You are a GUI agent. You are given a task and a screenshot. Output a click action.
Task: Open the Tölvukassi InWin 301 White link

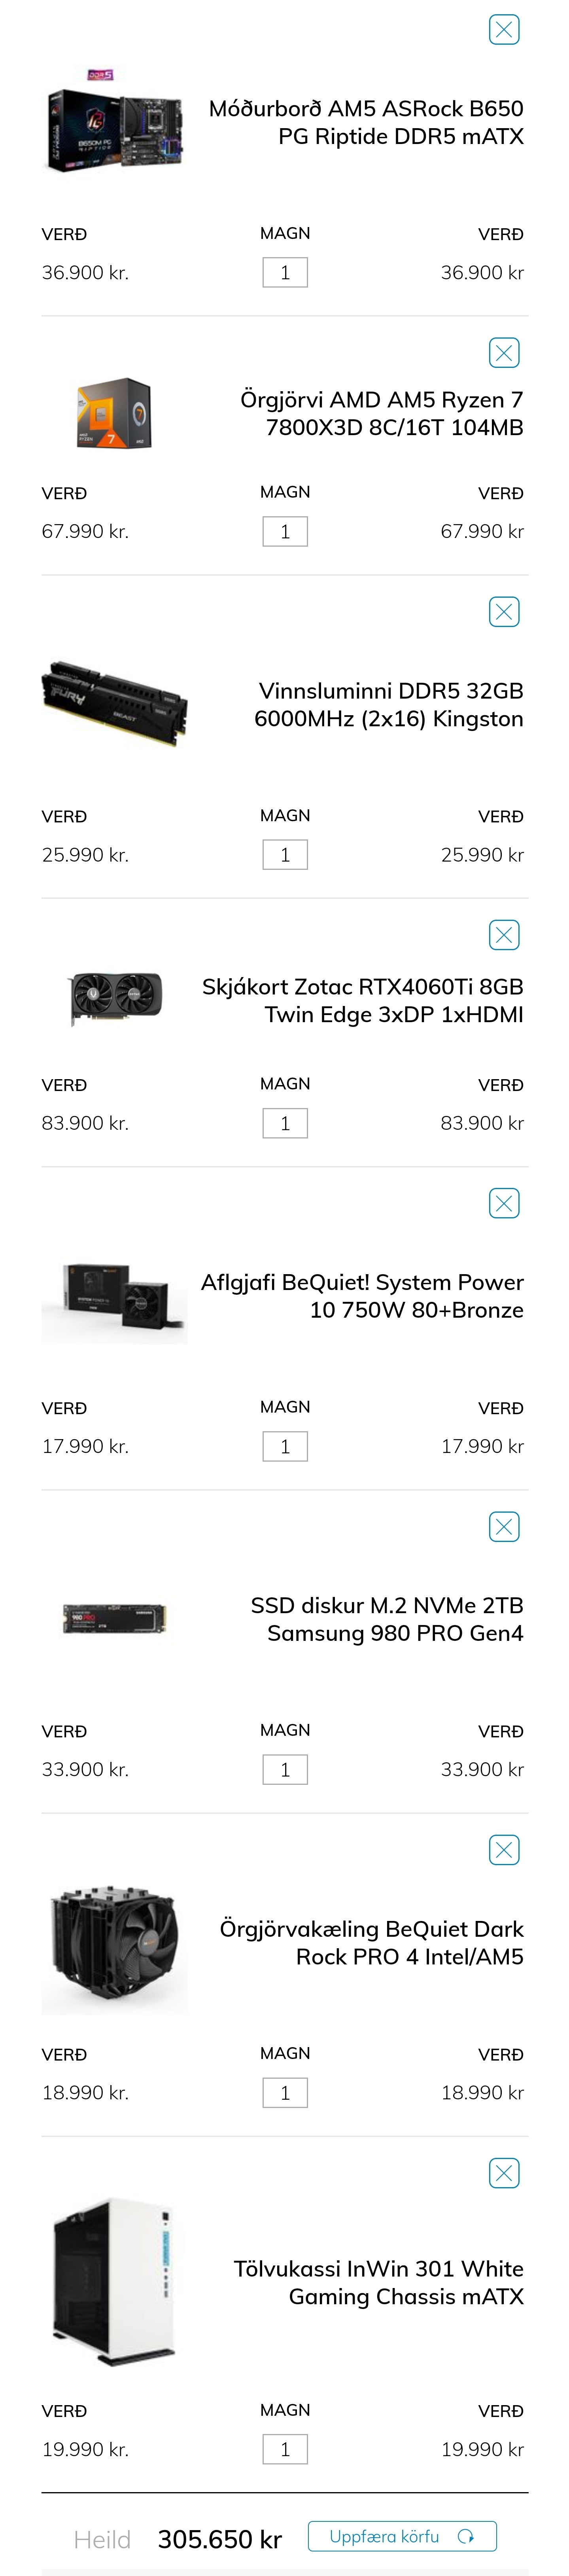(378, 2282)
